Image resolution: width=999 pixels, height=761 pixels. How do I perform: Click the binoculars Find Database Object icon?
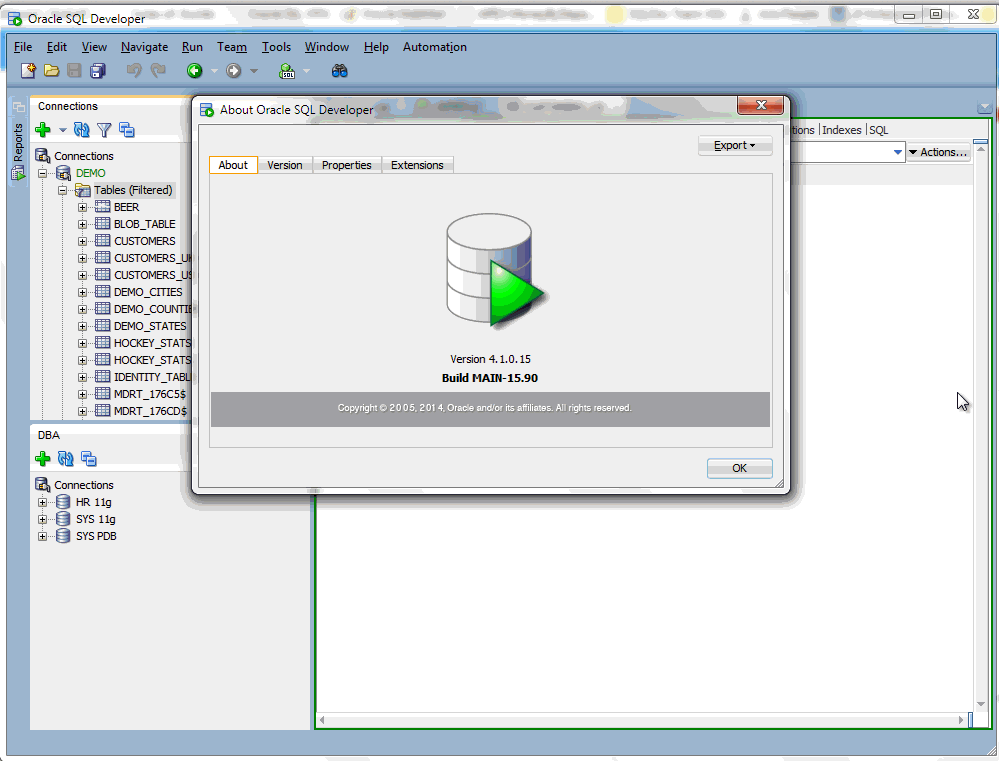[x=338, y=70]
